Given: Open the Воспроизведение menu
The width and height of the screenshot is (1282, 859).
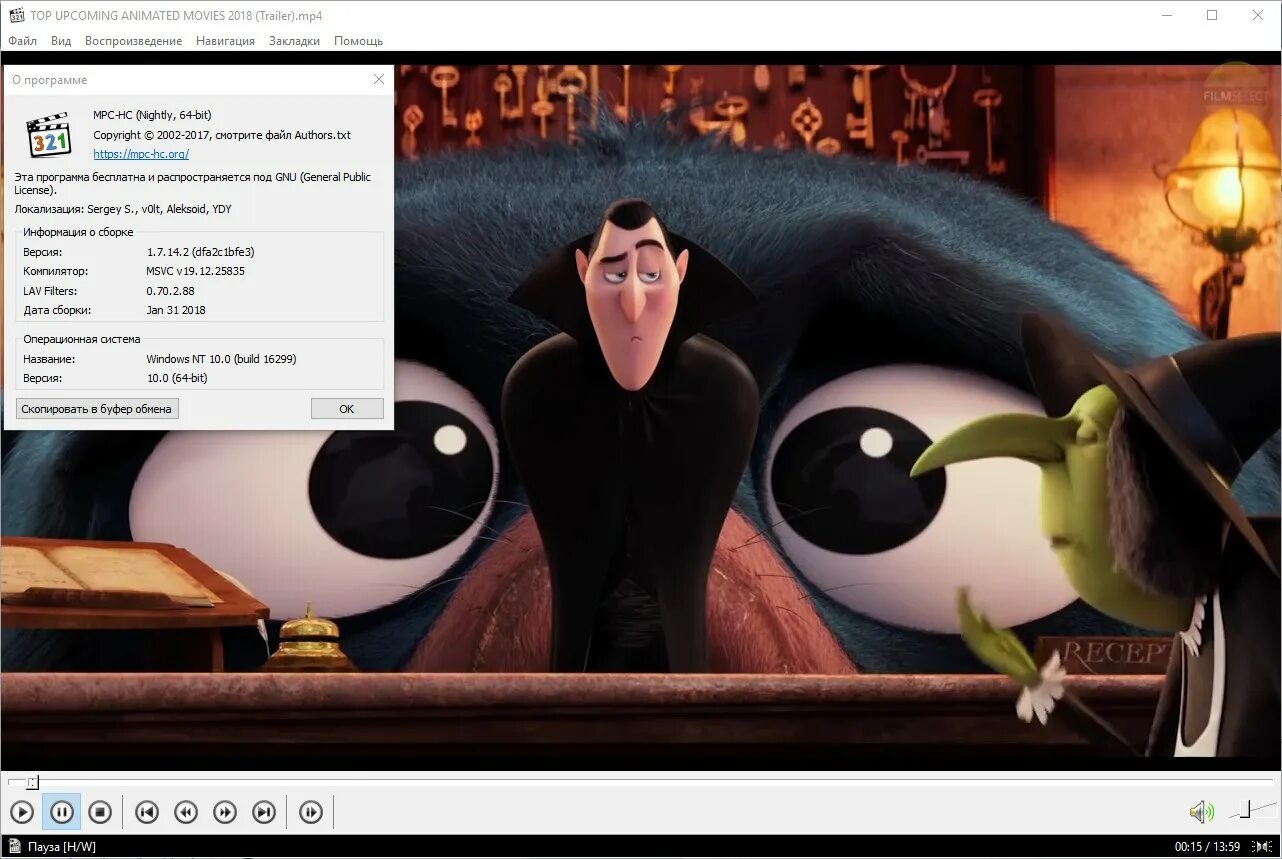Looking at the screenshot, I should click(x=134, y=41).
